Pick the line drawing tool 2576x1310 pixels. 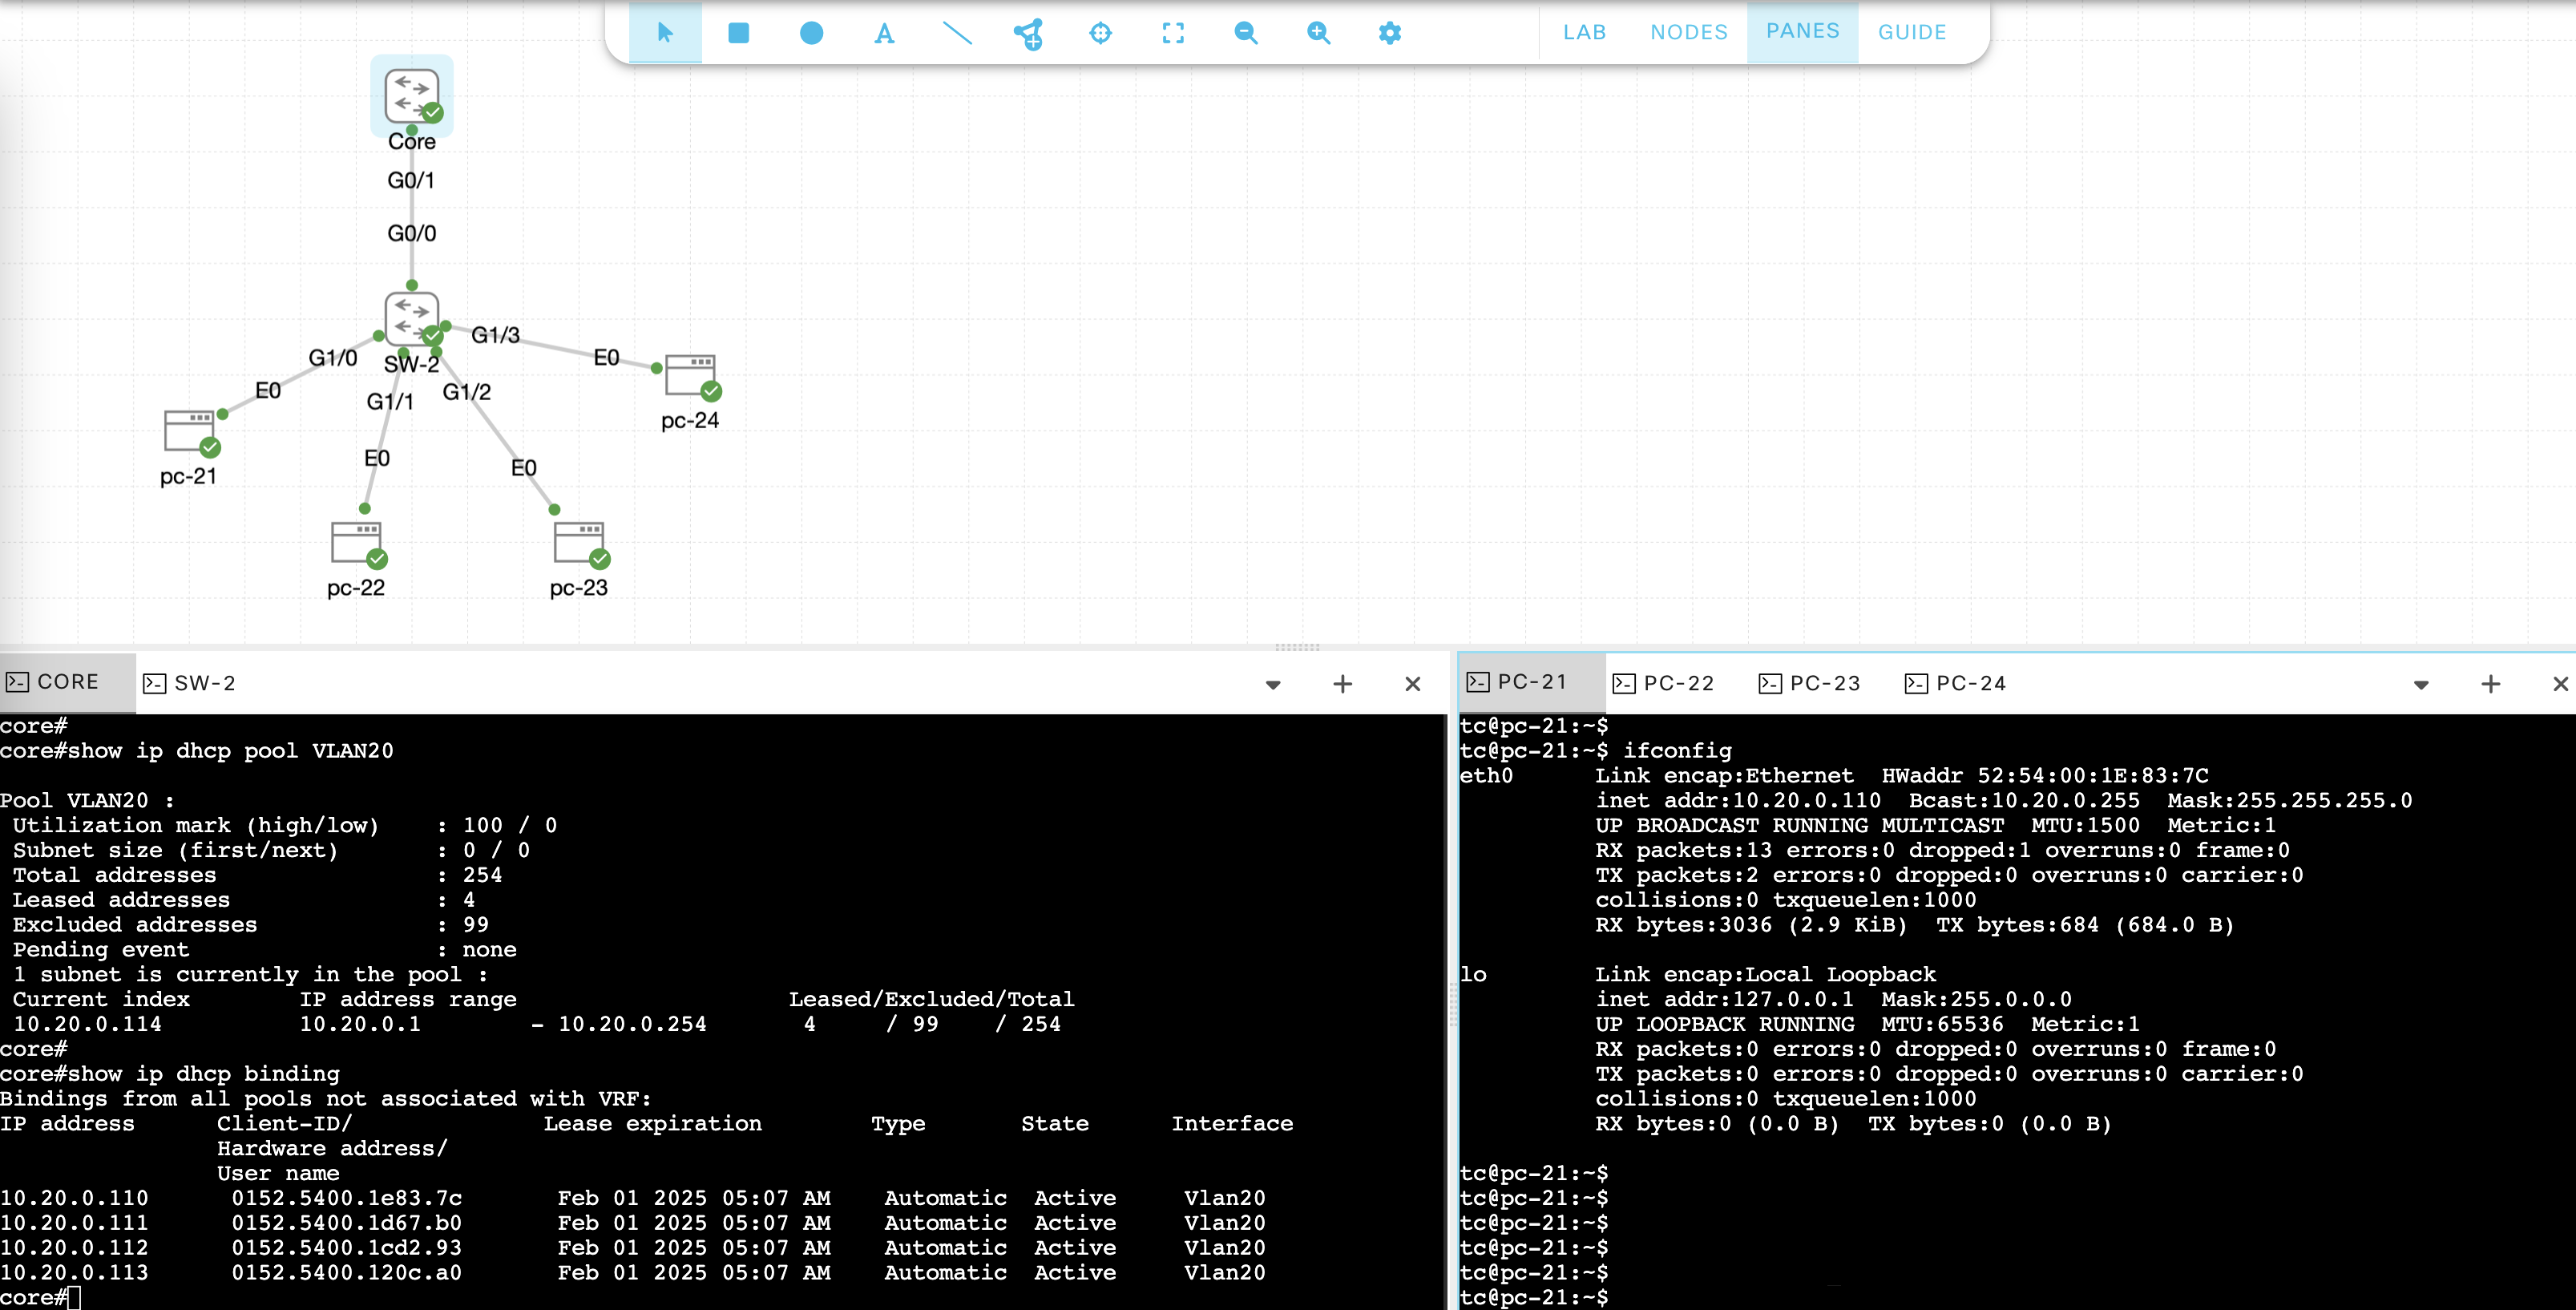pos(957,33)
